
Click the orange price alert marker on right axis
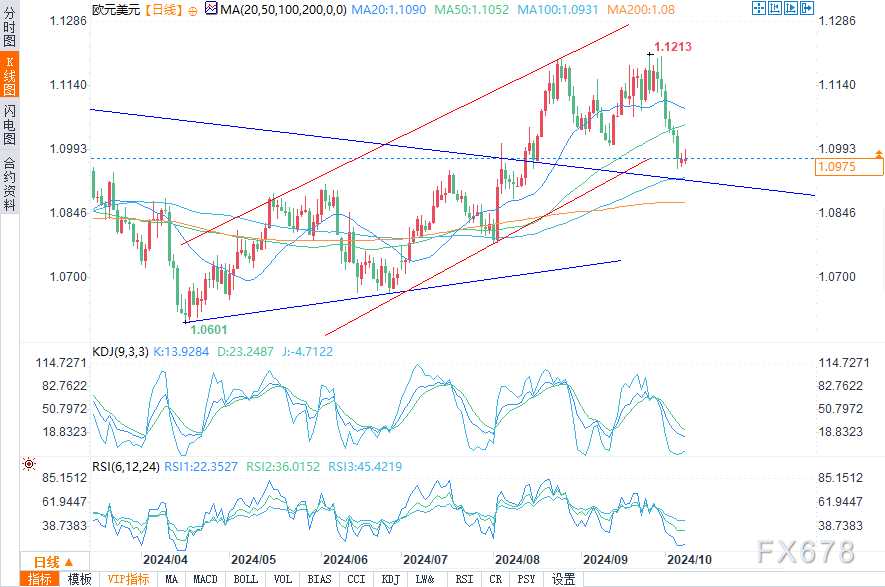click(878, 153)
